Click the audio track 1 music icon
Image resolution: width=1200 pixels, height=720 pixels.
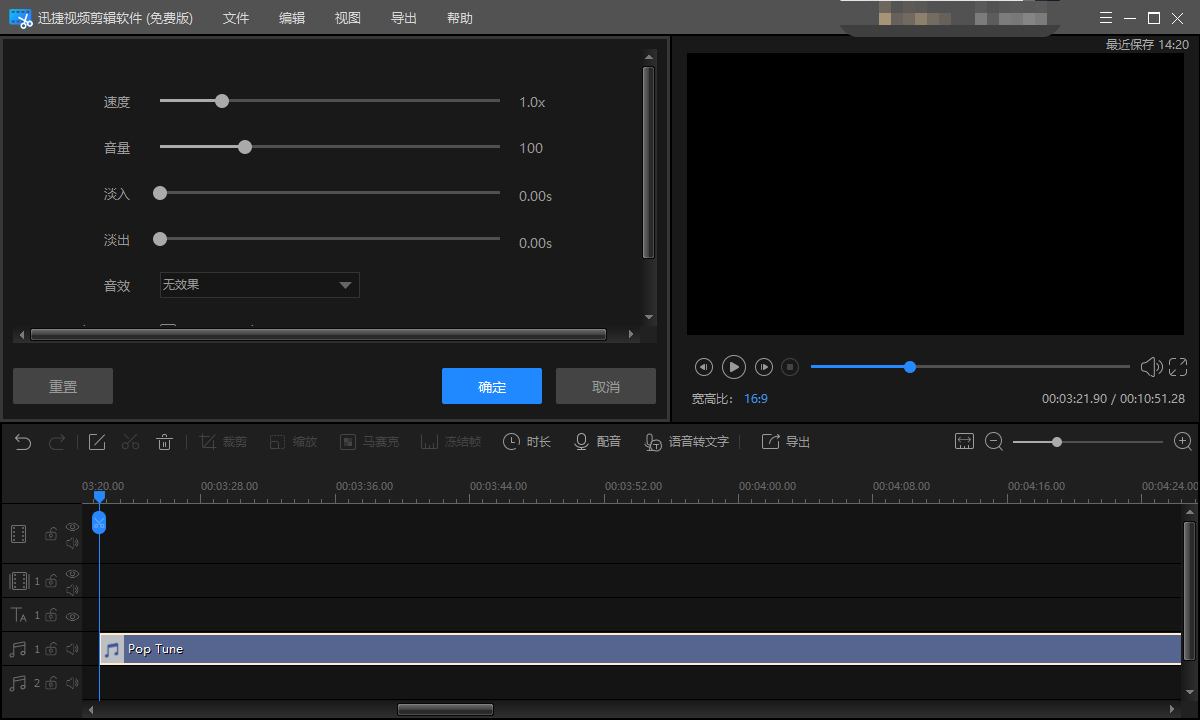click(18, 649)
